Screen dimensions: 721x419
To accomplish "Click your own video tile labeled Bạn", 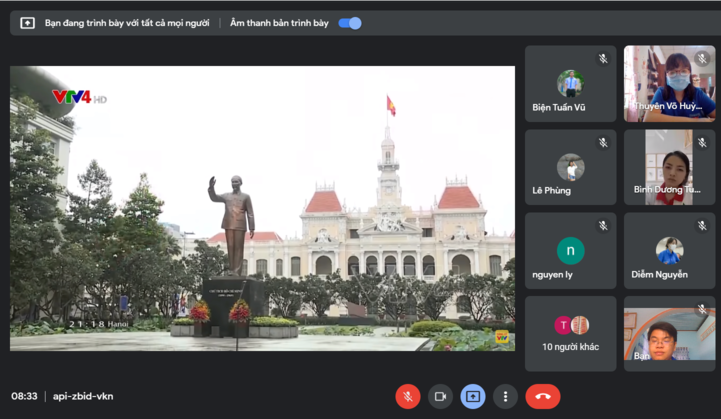I will click(x=669, y=333).
